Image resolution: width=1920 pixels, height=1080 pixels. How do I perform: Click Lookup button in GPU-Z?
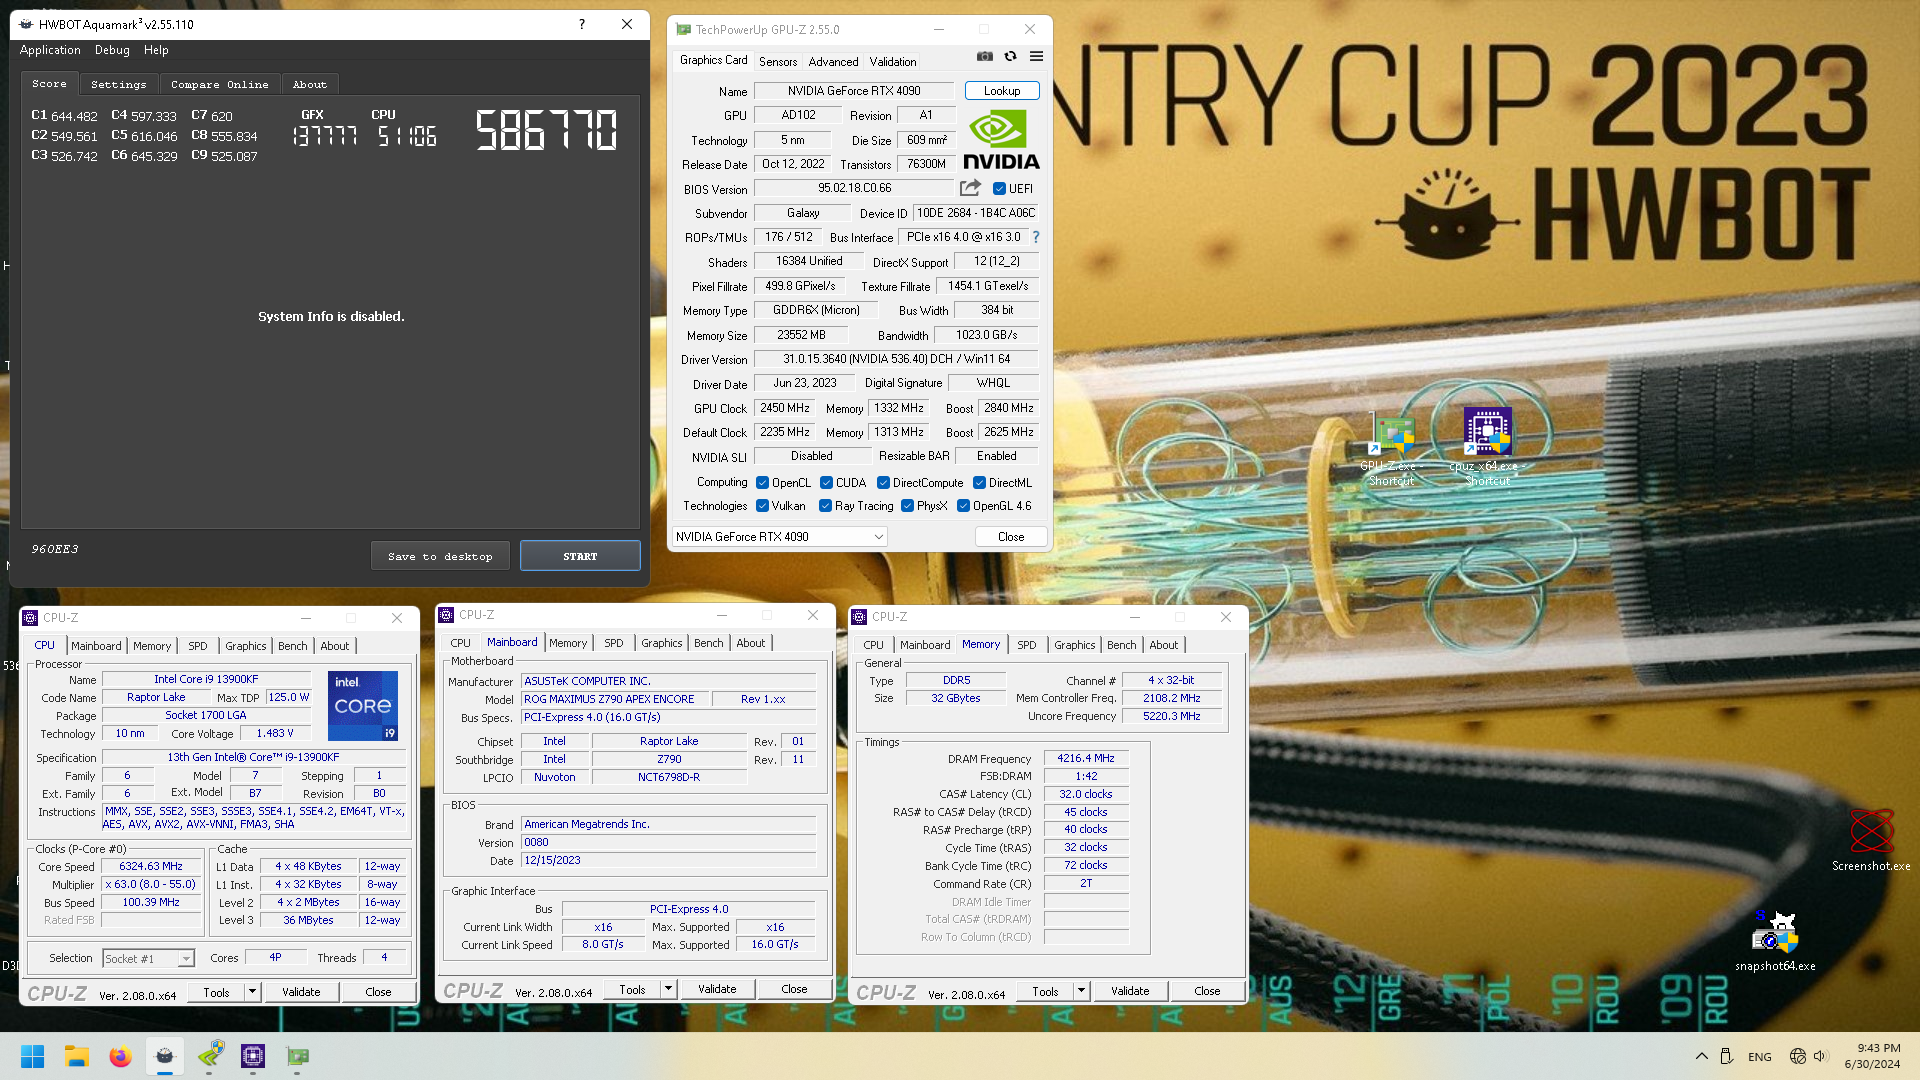1002,91
